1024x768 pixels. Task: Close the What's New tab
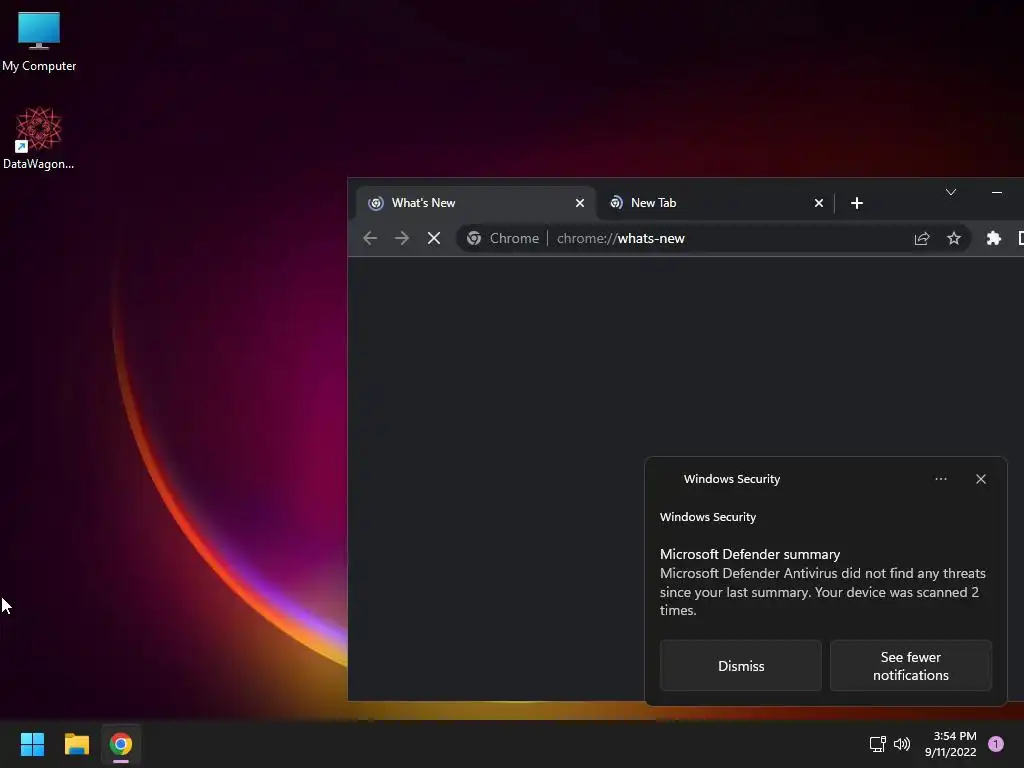coord(579,203)
